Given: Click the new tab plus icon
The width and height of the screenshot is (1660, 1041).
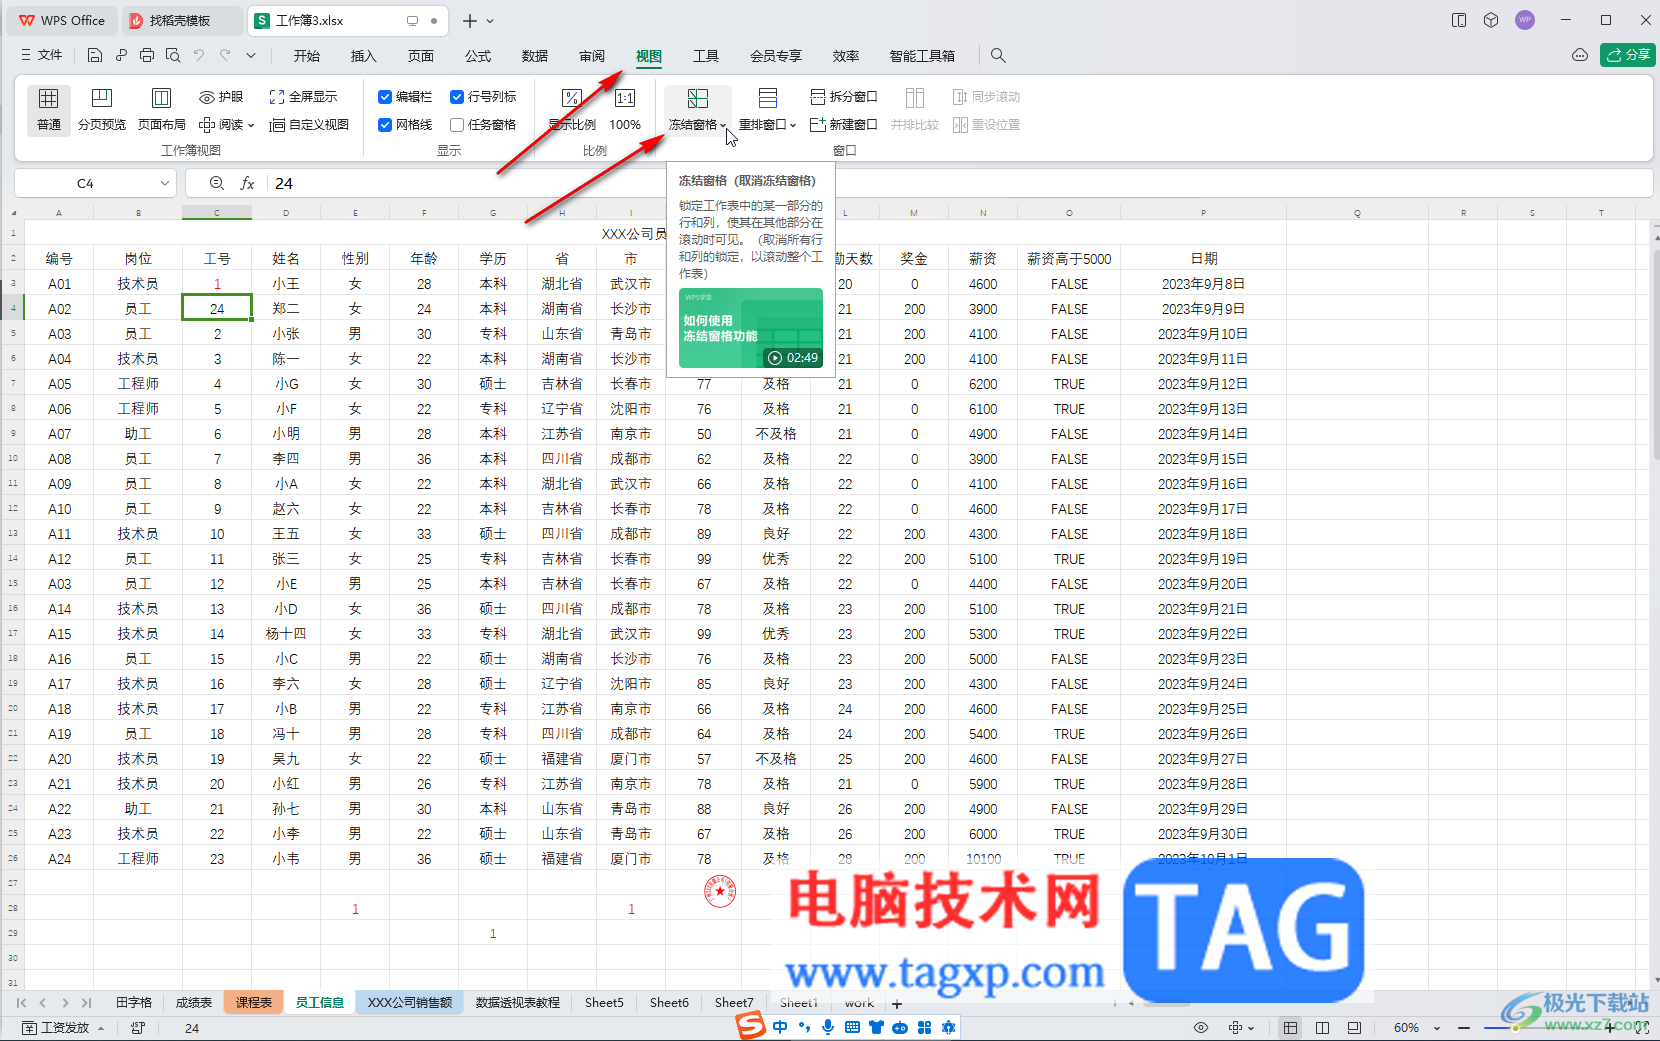Looking at the screenshot, I should [470, 21].
